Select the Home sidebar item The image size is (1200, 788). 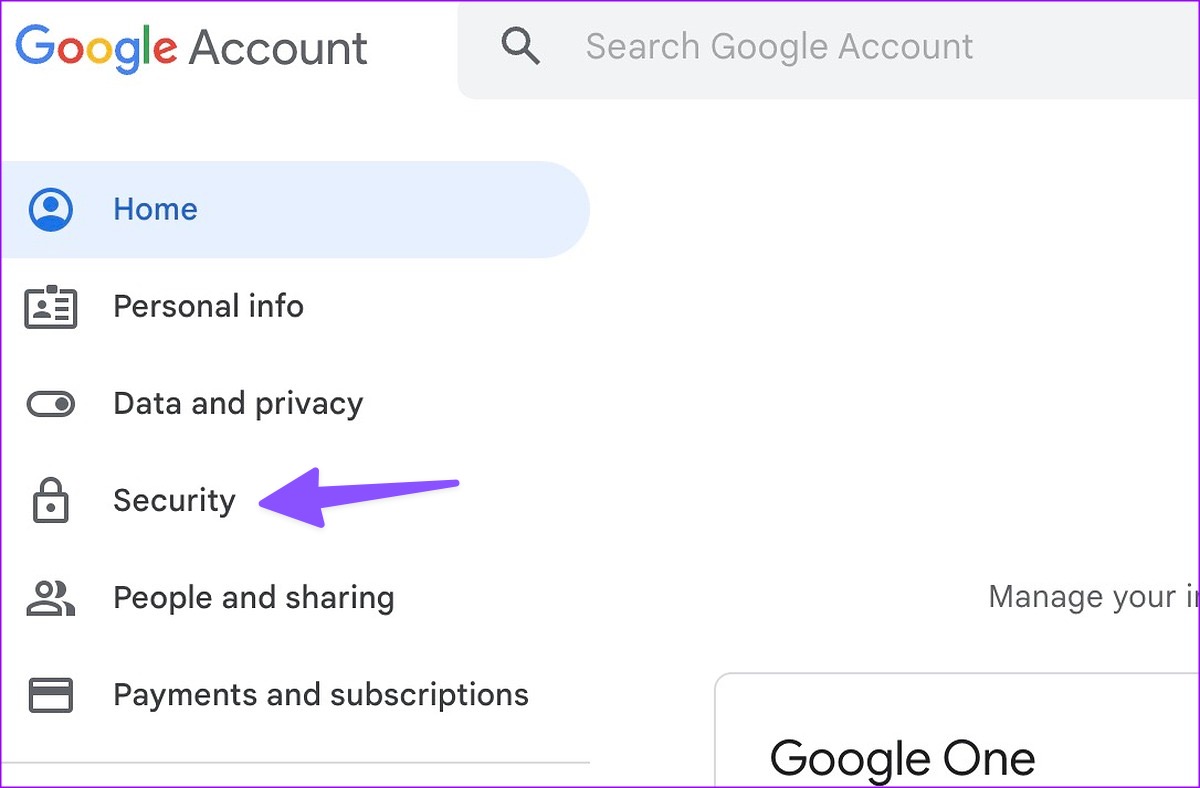click(x=155, y=209)
